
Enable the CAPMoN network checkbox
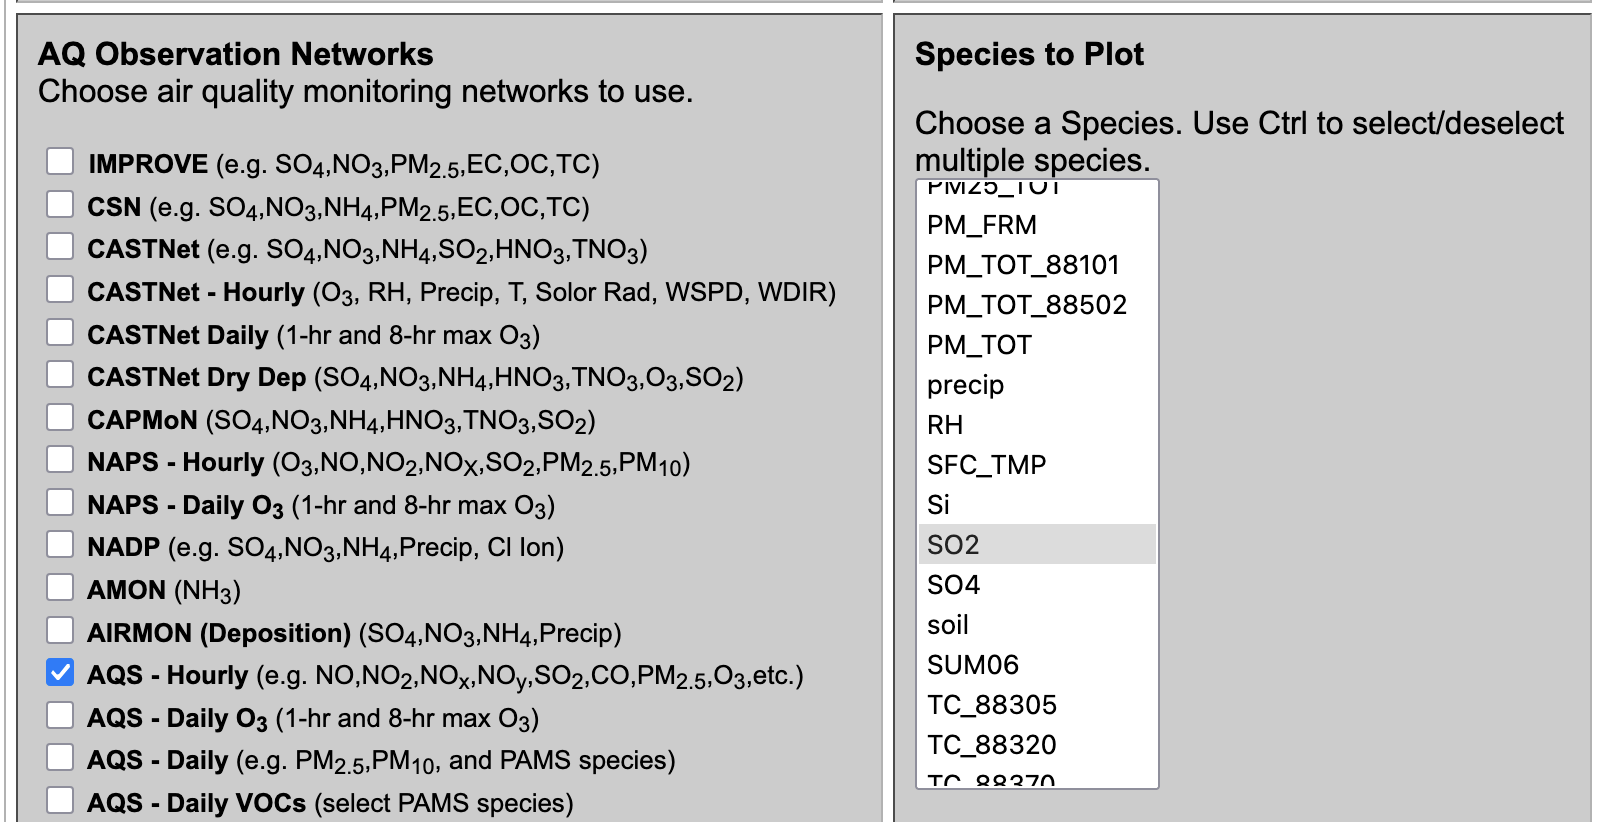60,417
